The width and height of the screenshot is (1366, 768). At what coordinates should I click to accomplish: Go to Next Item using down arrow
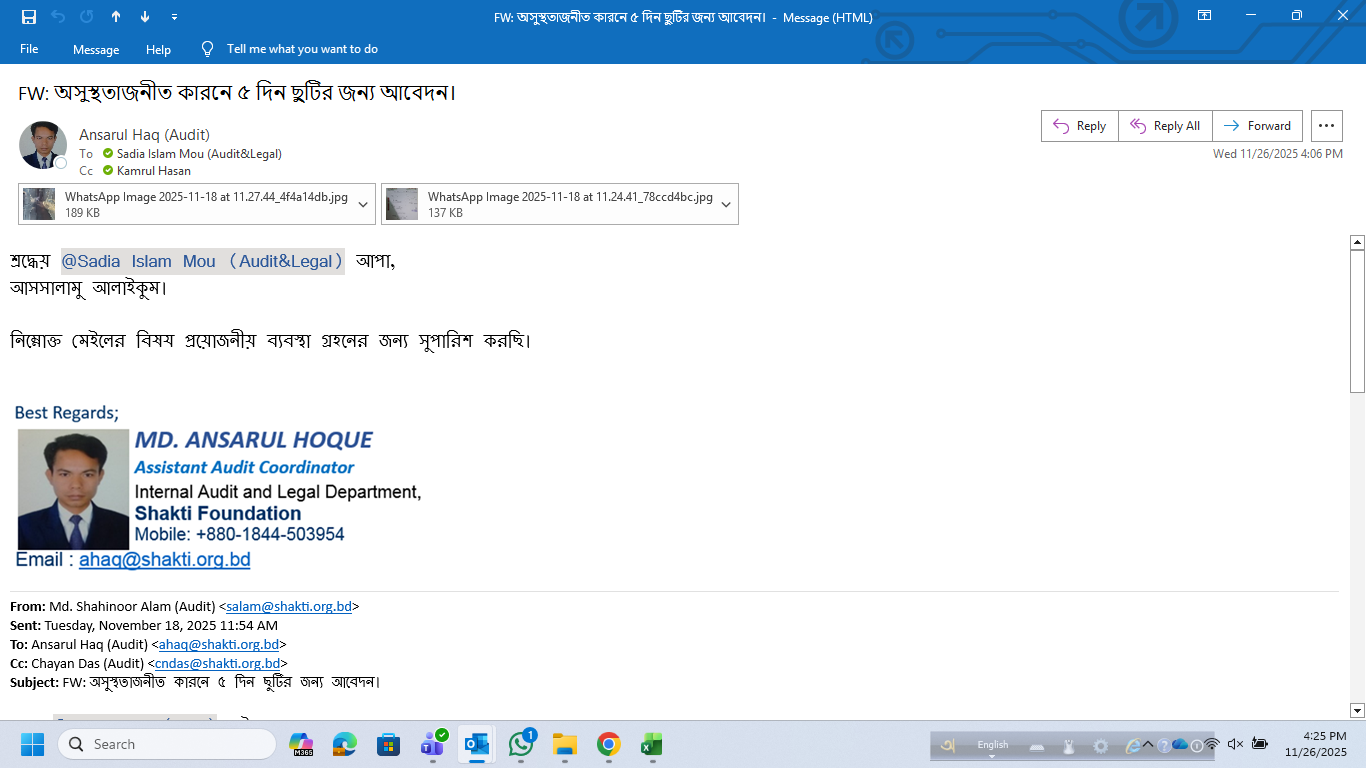145,17
